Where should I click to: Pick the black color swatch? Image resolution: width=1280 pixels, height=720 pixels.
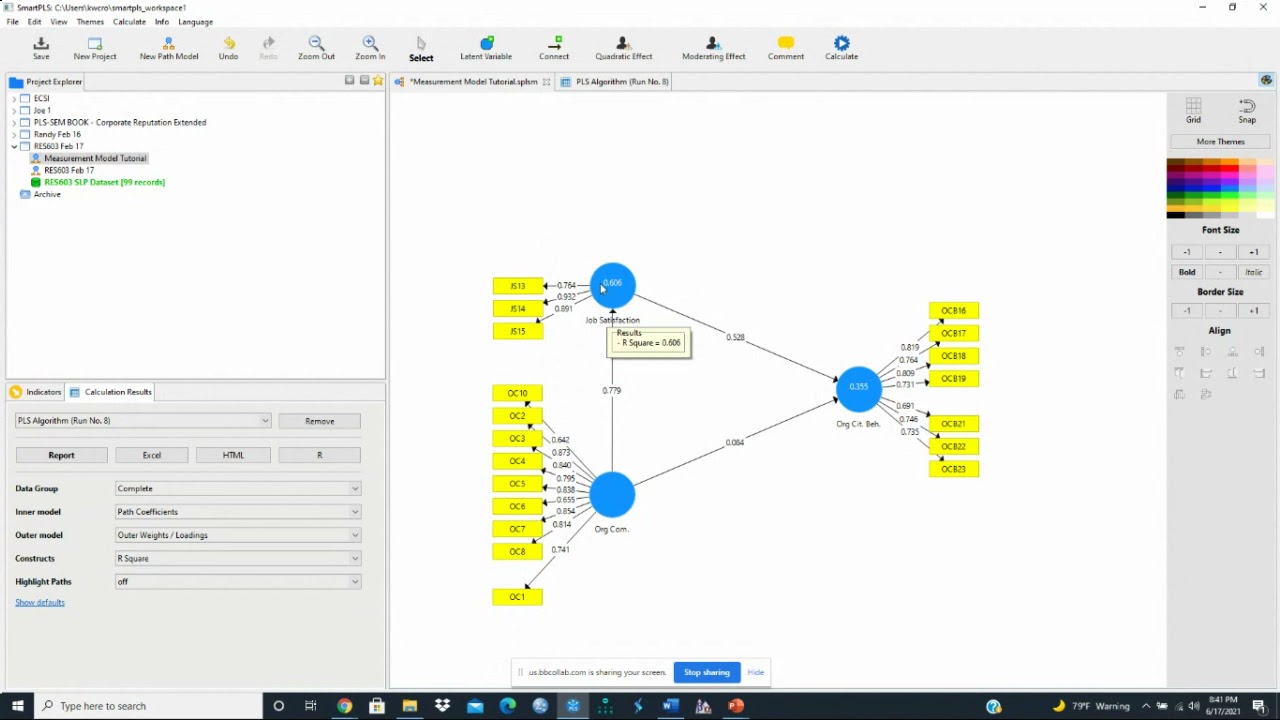(x=1175, y=214)
